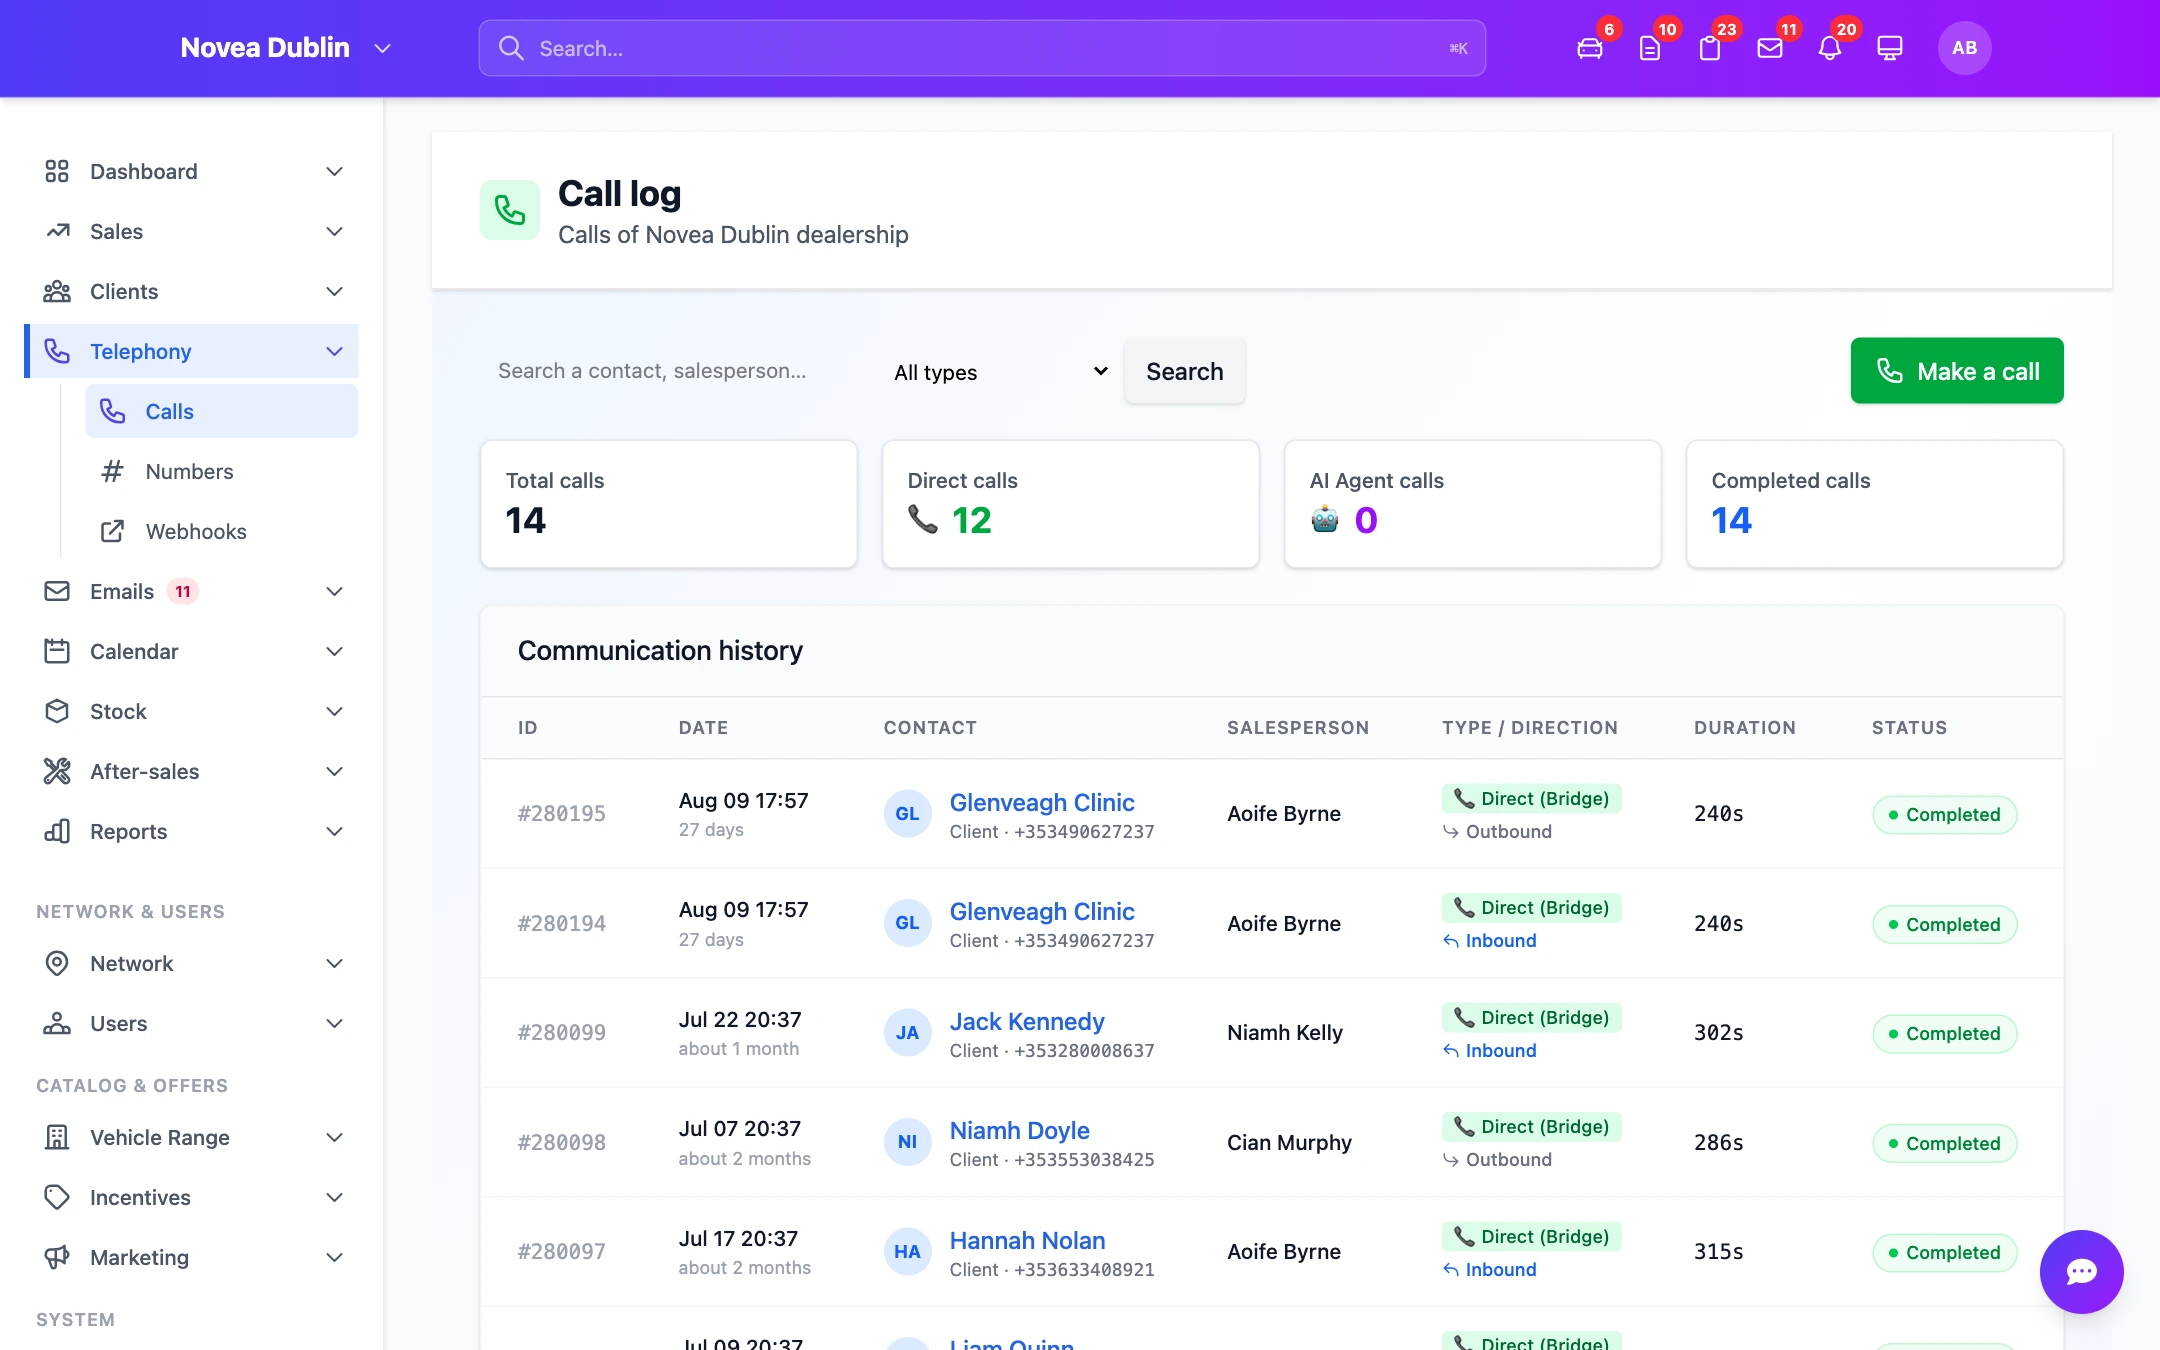Click the Calendar icon in sidebar
The height and width of the screenshot is (1350, 2160).
click(57, 651)
